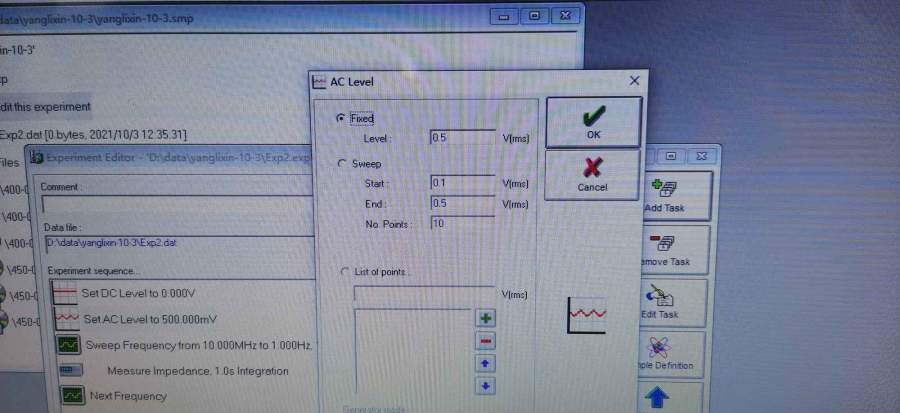The width and height of the screenshot is (900, 413).
Task: Maximize the main yanglixin-10-3.smp window
Action: [534, 16]
